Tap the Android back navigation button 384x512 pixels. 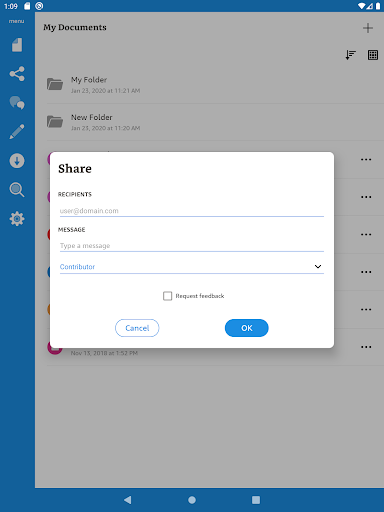[128, 500]
